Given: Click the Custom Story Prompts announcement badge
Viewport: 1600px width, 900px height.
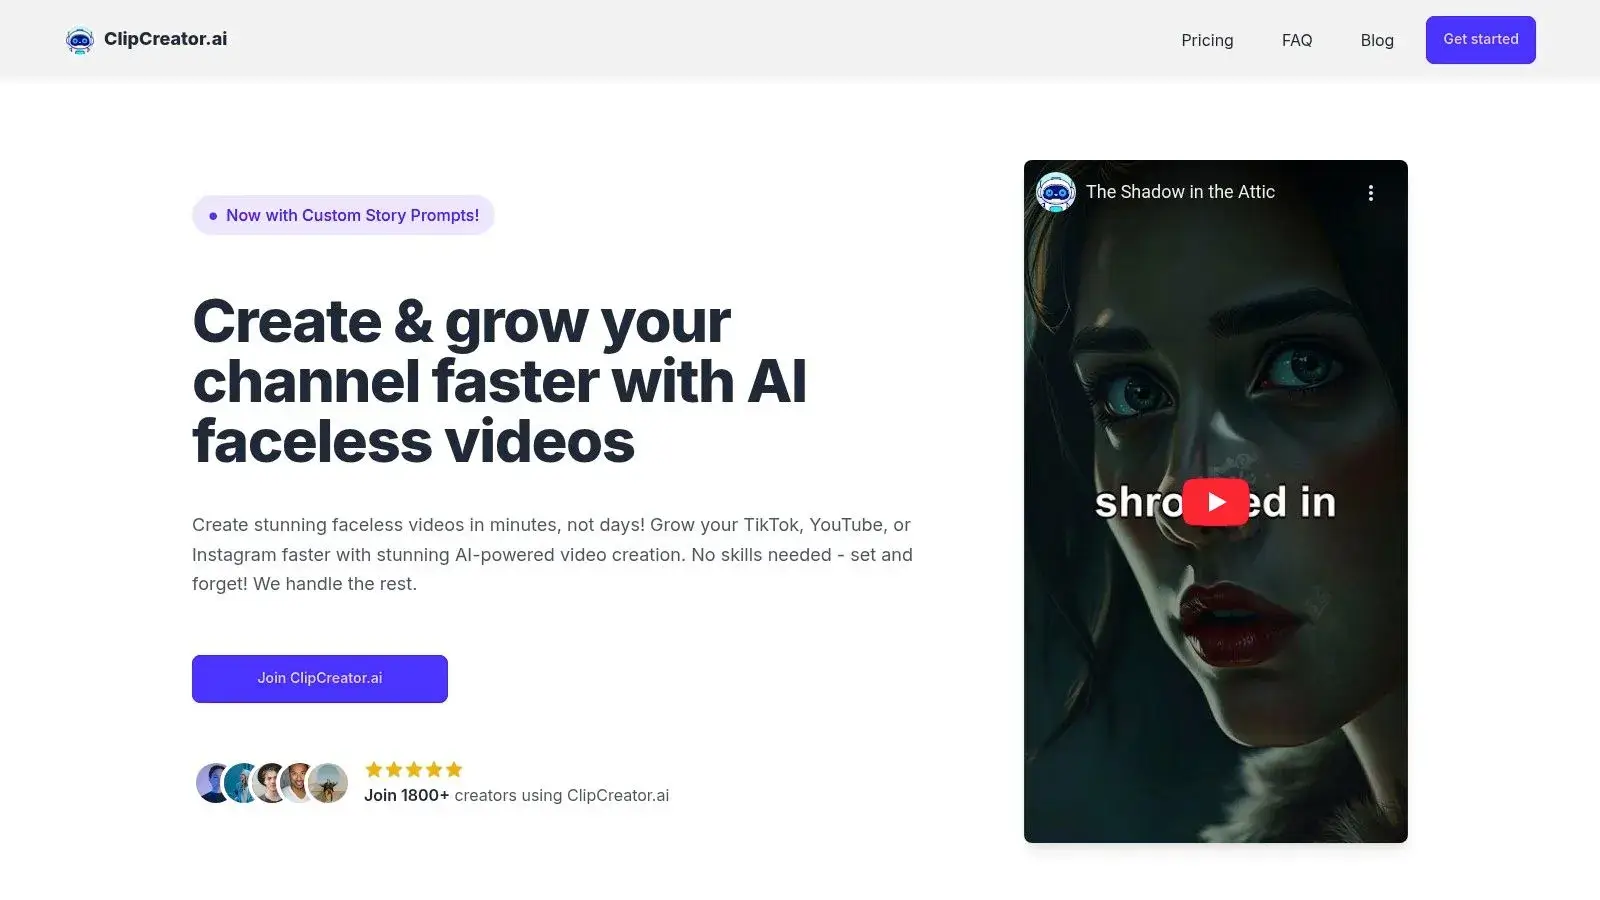Looking at the screenshot, I should (x=343, y=215).
